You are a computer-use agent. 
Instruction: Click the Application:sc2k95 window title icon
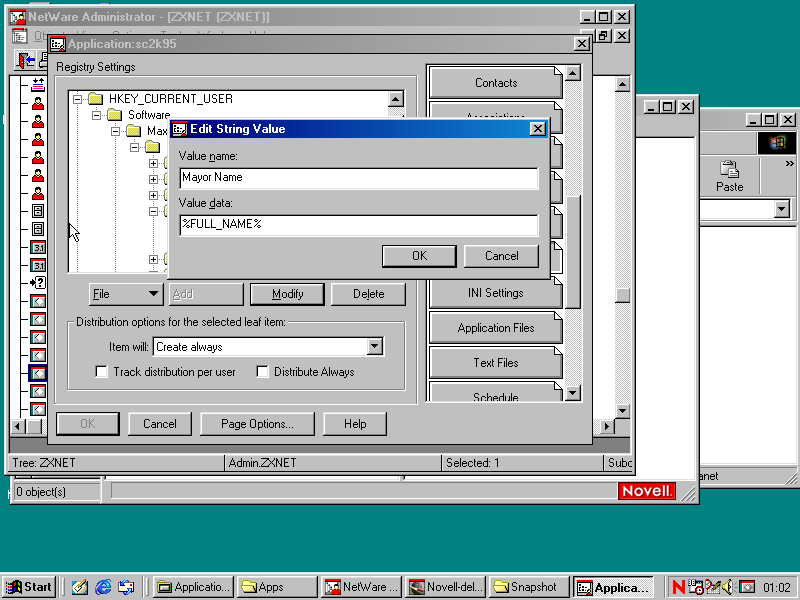click(x=58, y=44)
